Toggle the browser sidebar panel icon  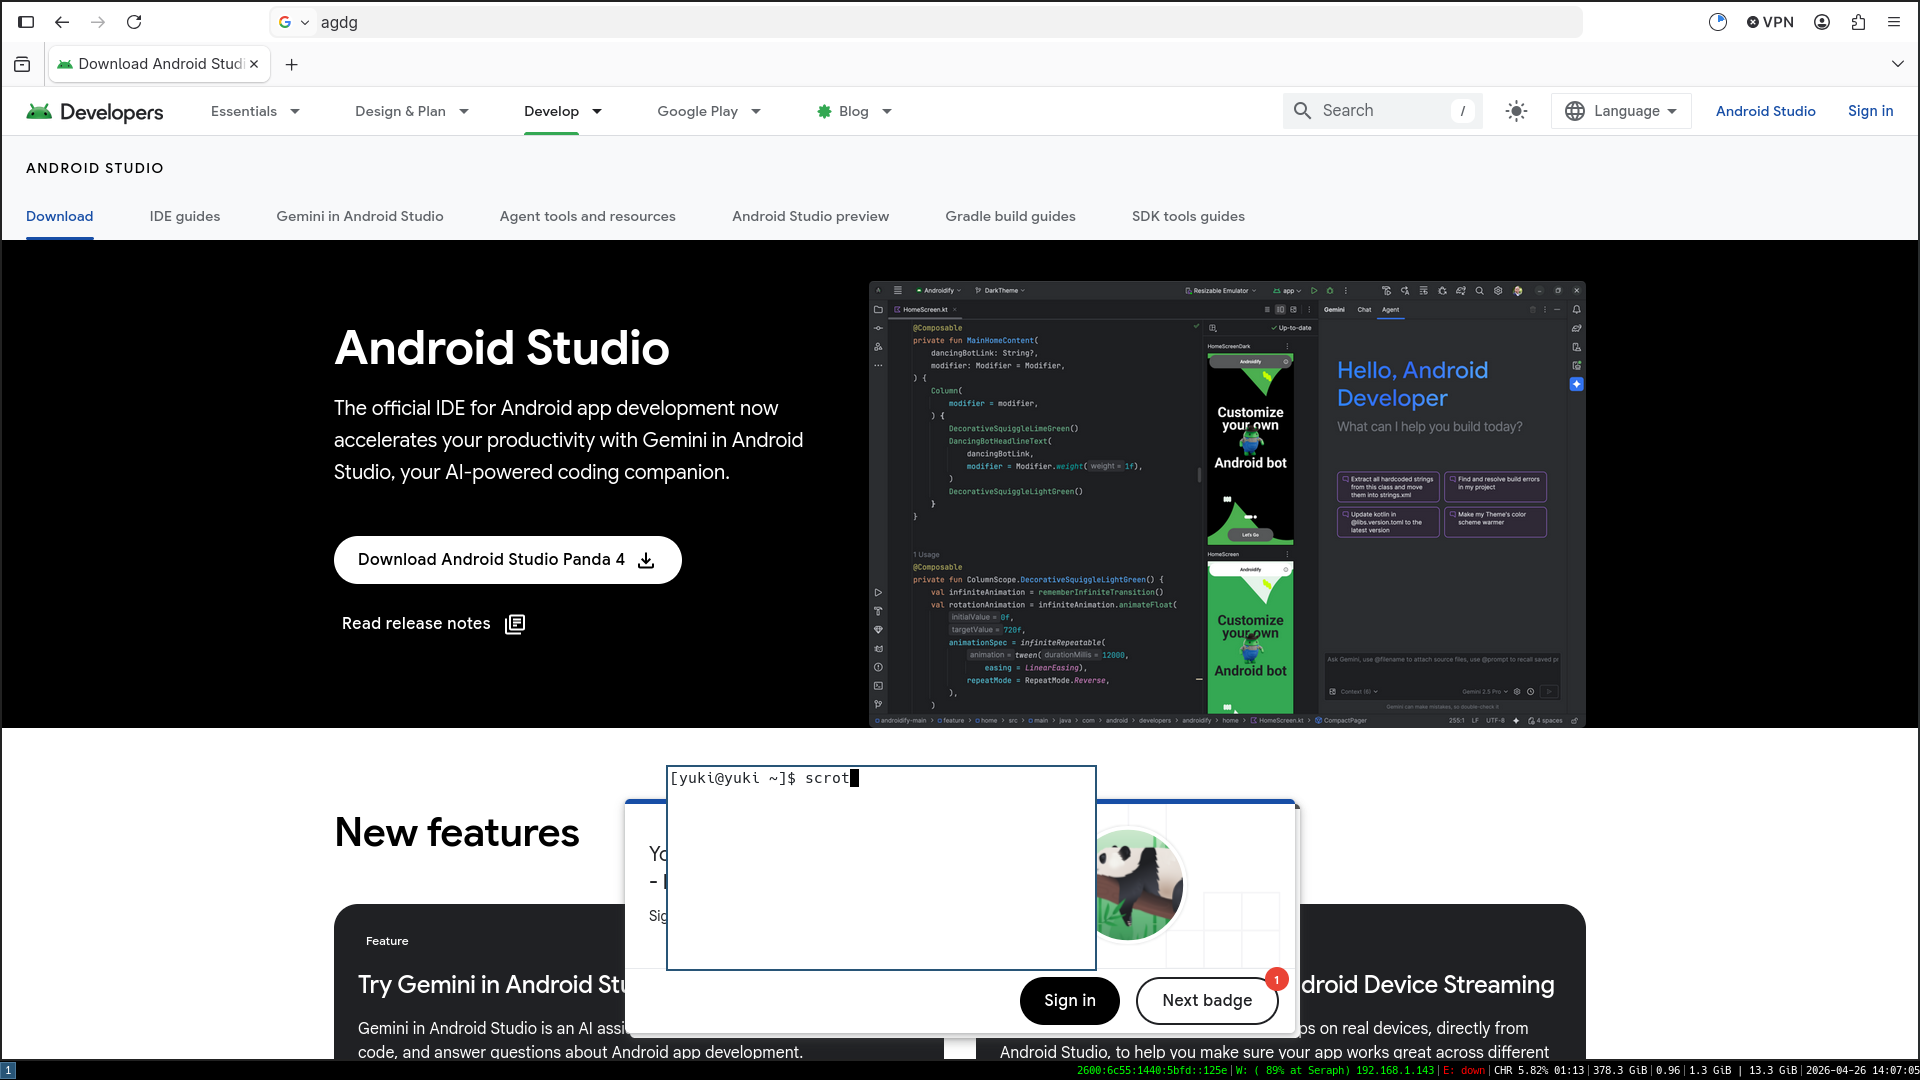pos(26,22)
